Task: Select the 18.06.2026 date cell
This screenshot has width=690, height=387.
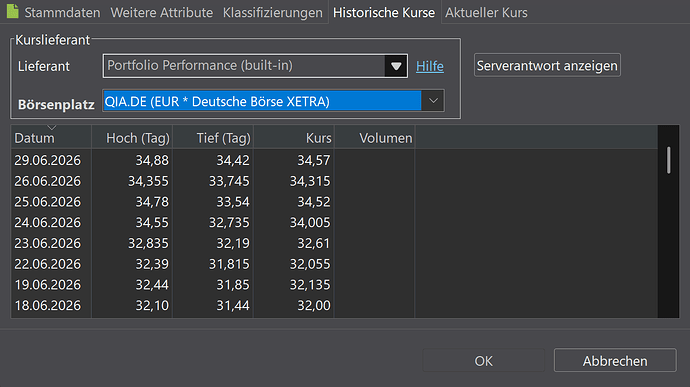Action: click(48, 305)
